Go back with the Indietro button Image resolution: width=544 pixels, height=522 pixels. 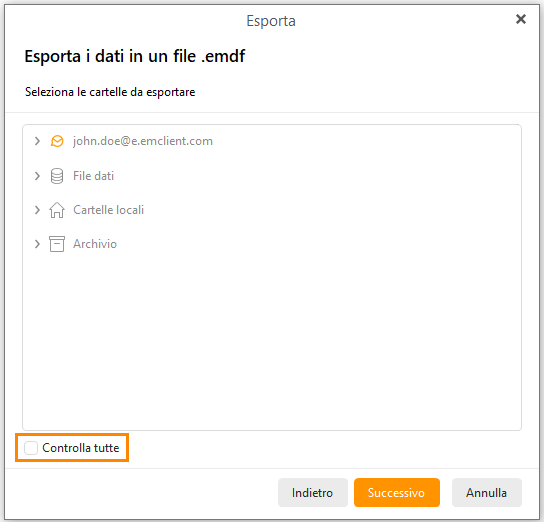(x=313, y=493)
